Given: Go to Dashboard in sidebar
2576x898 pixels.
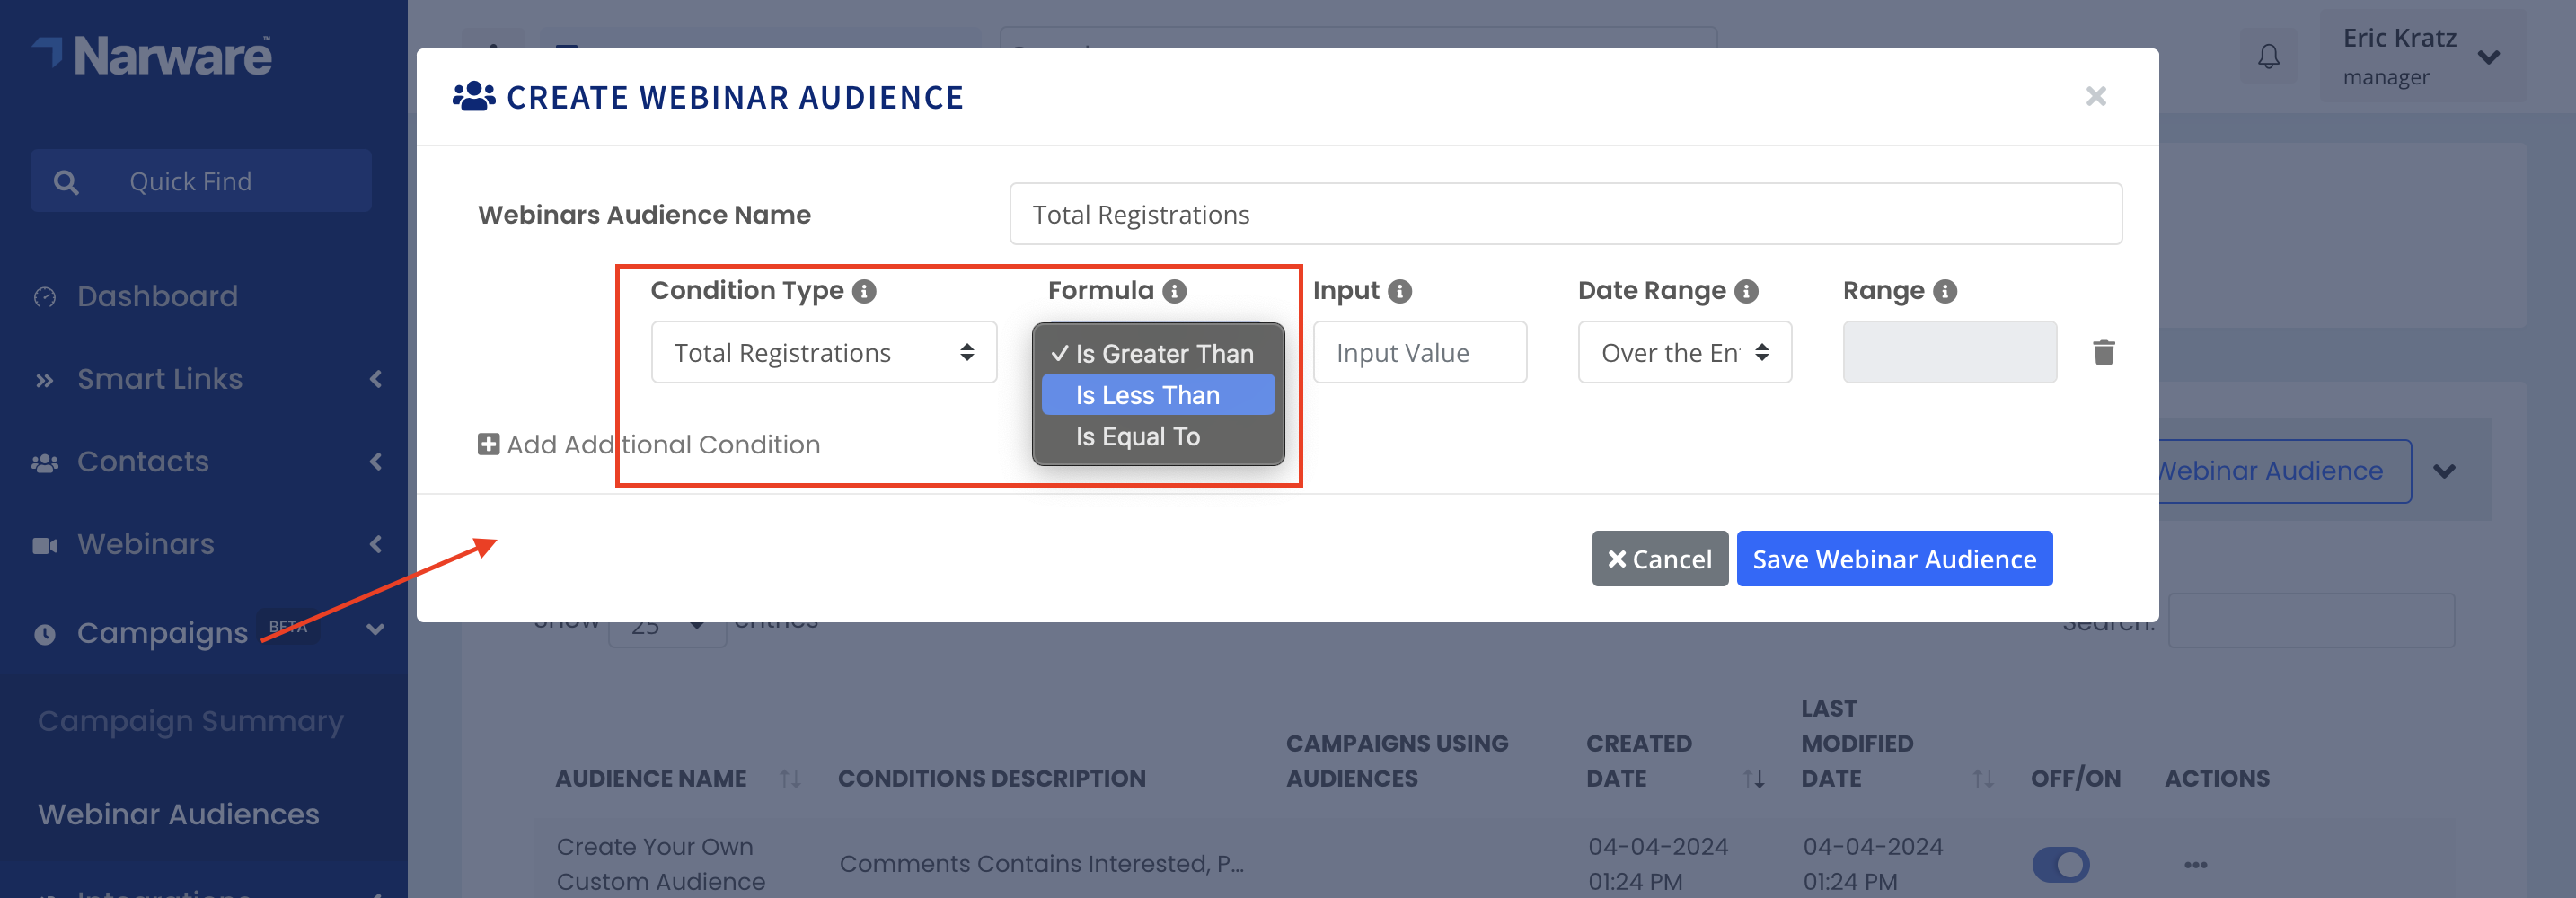Looking at the screenshot, I should (x=157, y=296).
